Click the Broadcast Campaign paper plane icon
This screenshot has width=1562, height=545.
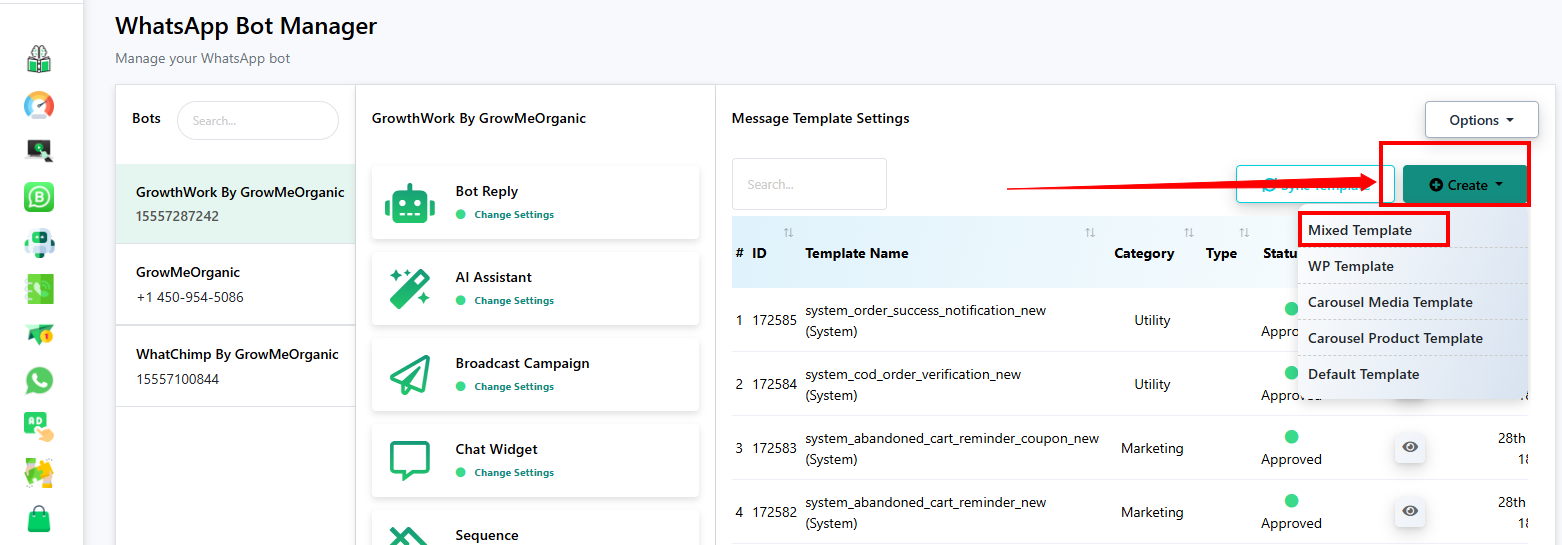point(410,375)
